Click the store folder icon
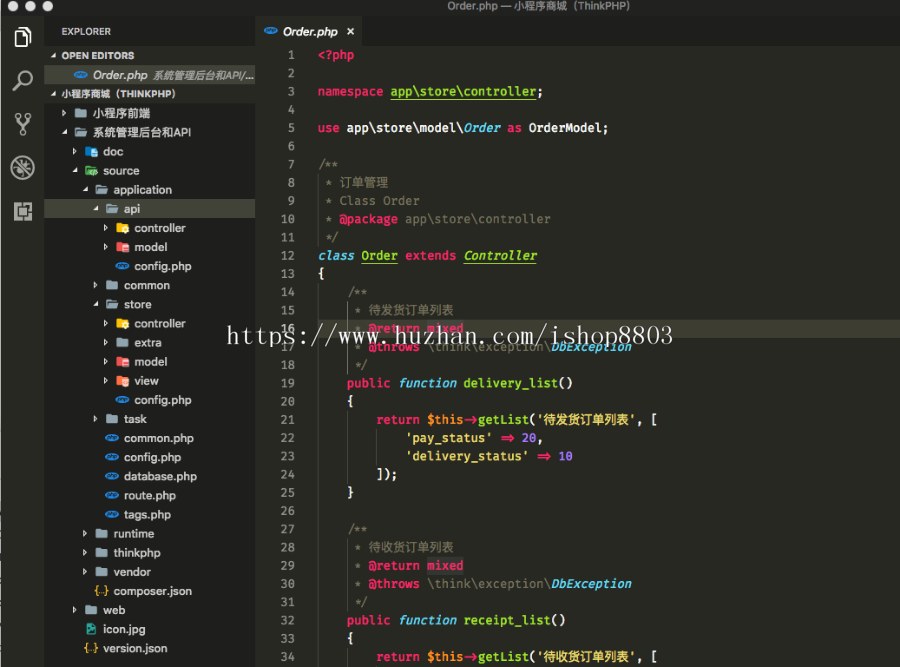Image resolution: width=900 pixels, height=667 pixels. [112, 304]
